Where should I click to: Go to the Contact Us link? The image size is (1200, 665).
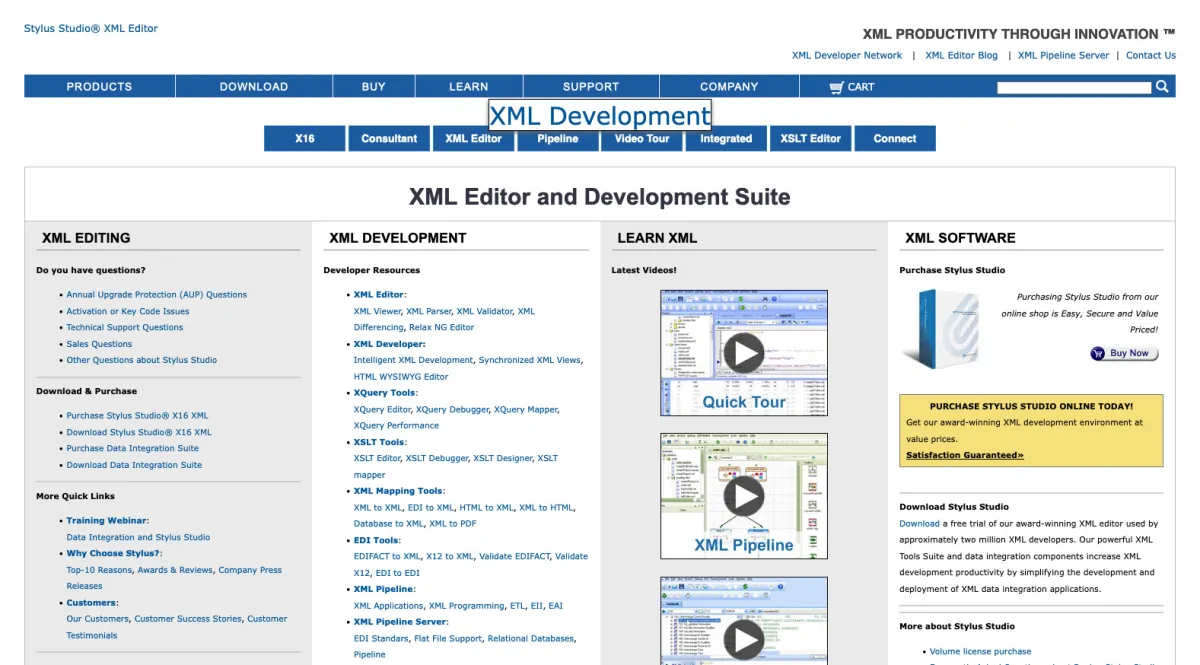click(1150, 56)
